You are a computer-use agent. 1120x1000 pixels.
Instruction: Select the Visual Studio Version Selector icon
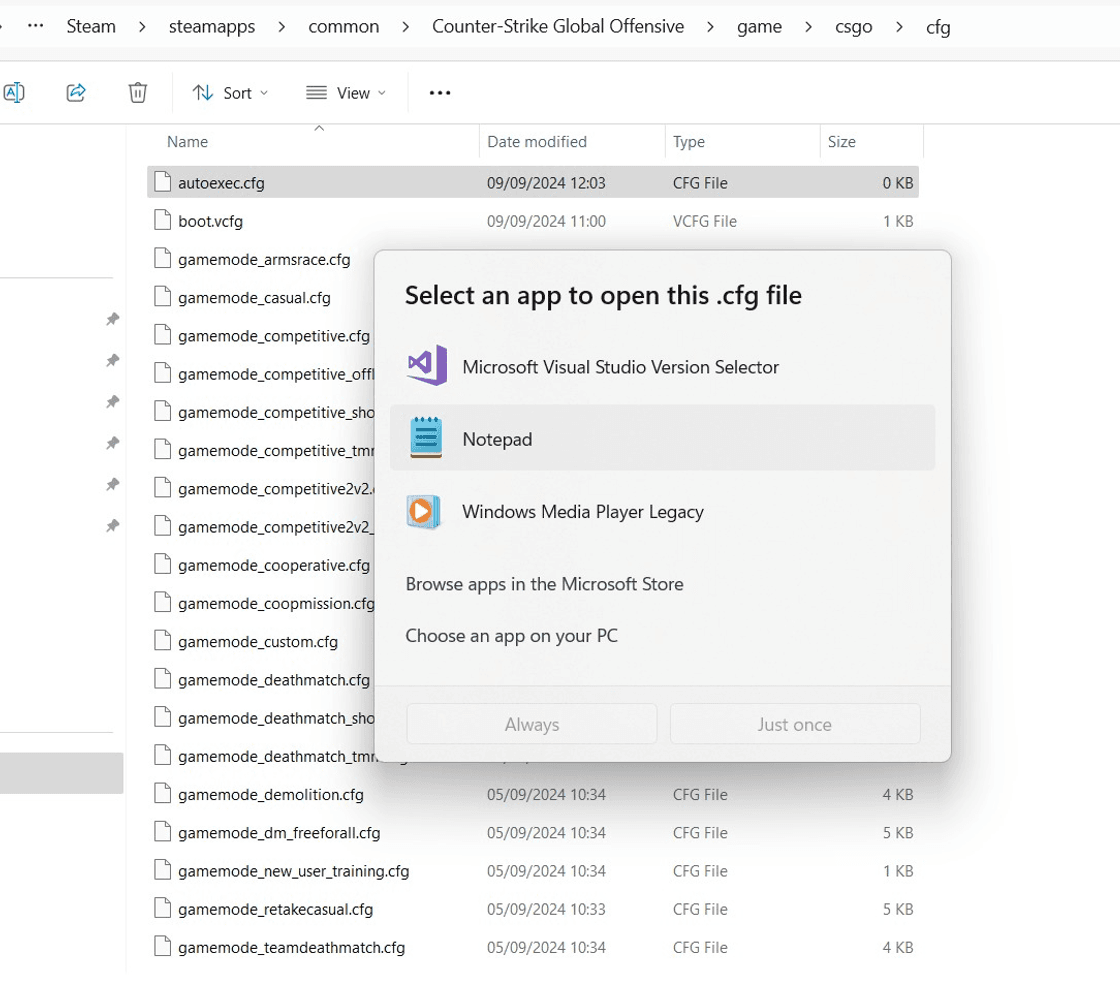(x=426, y=367)
